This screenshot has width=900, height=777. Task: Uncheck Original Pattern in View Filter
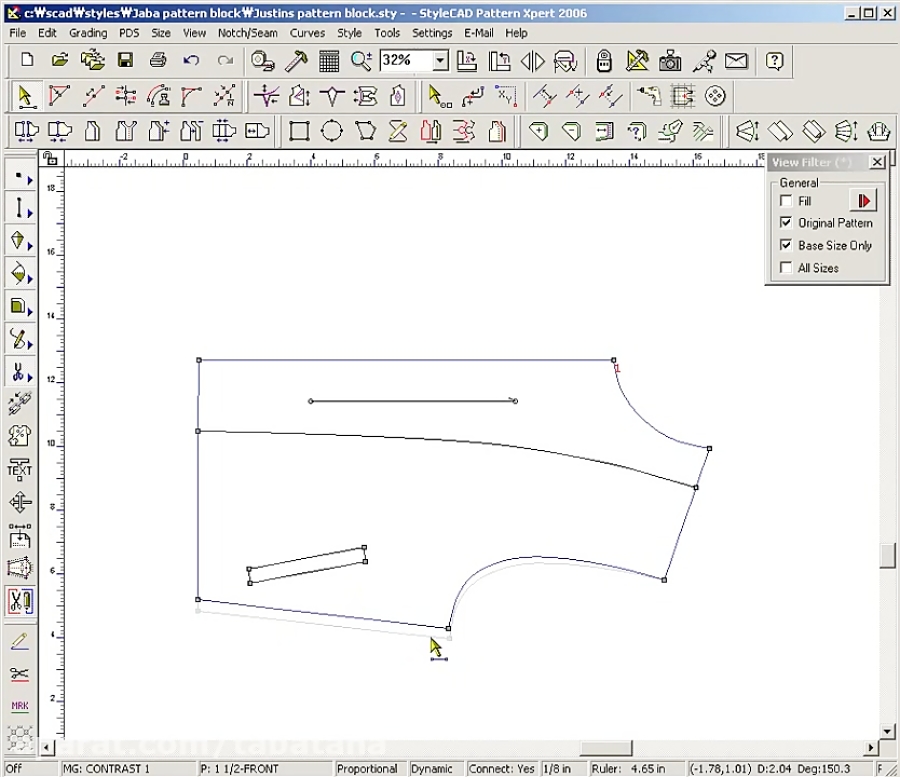click(x=786, y=222)
